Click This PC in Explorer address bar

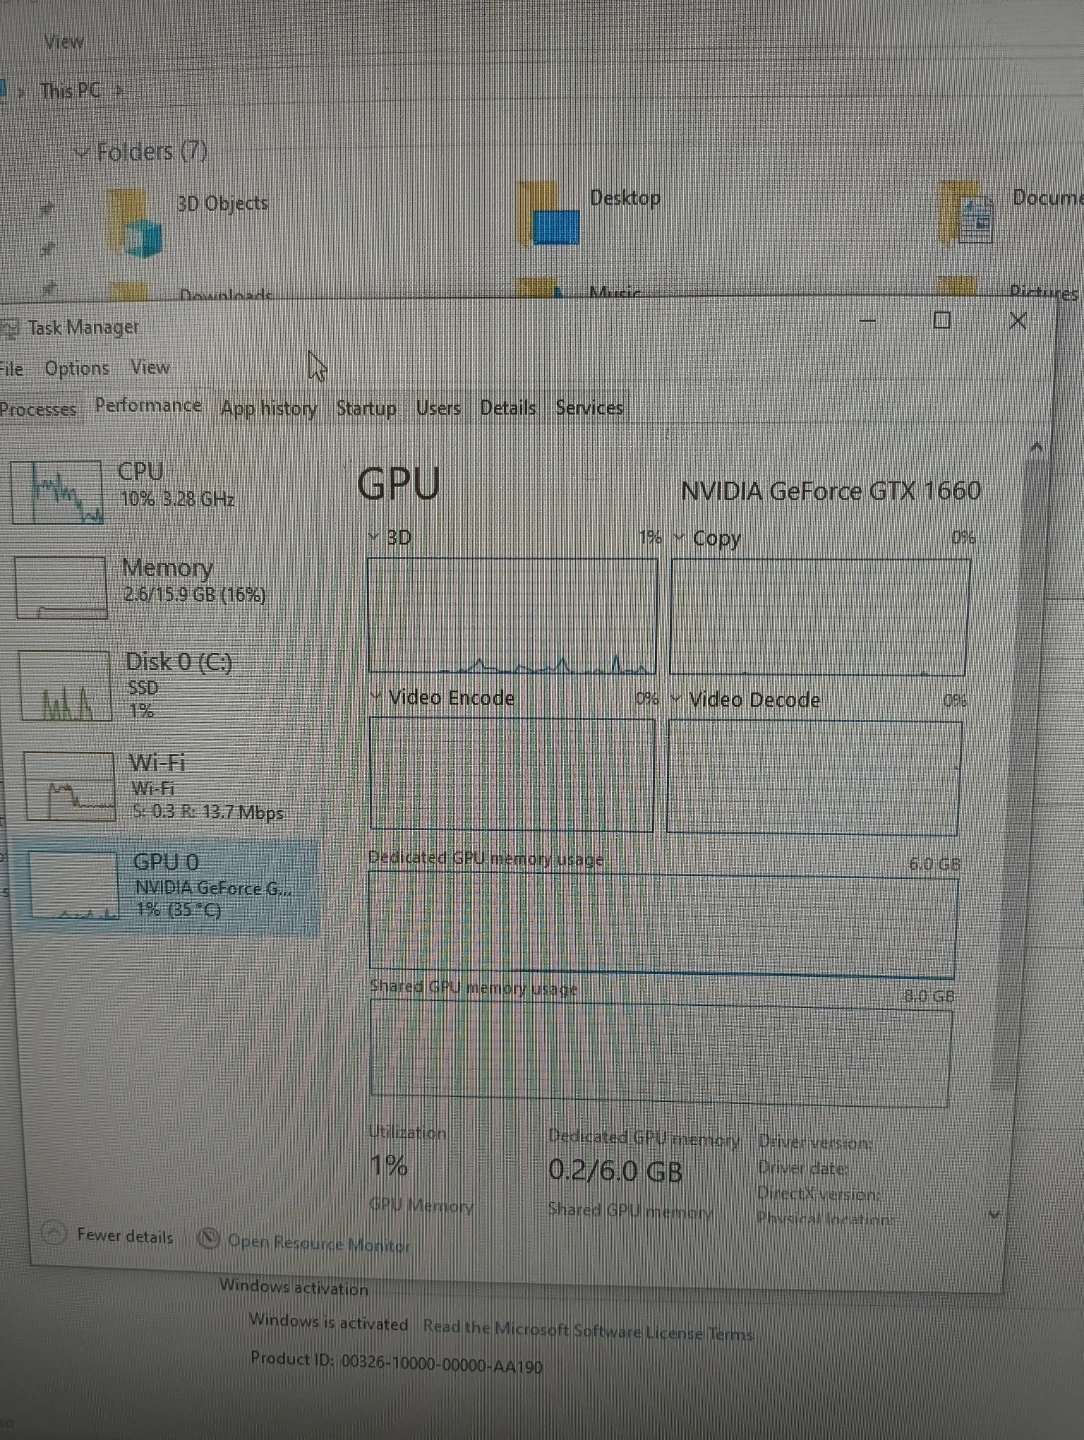70,90
